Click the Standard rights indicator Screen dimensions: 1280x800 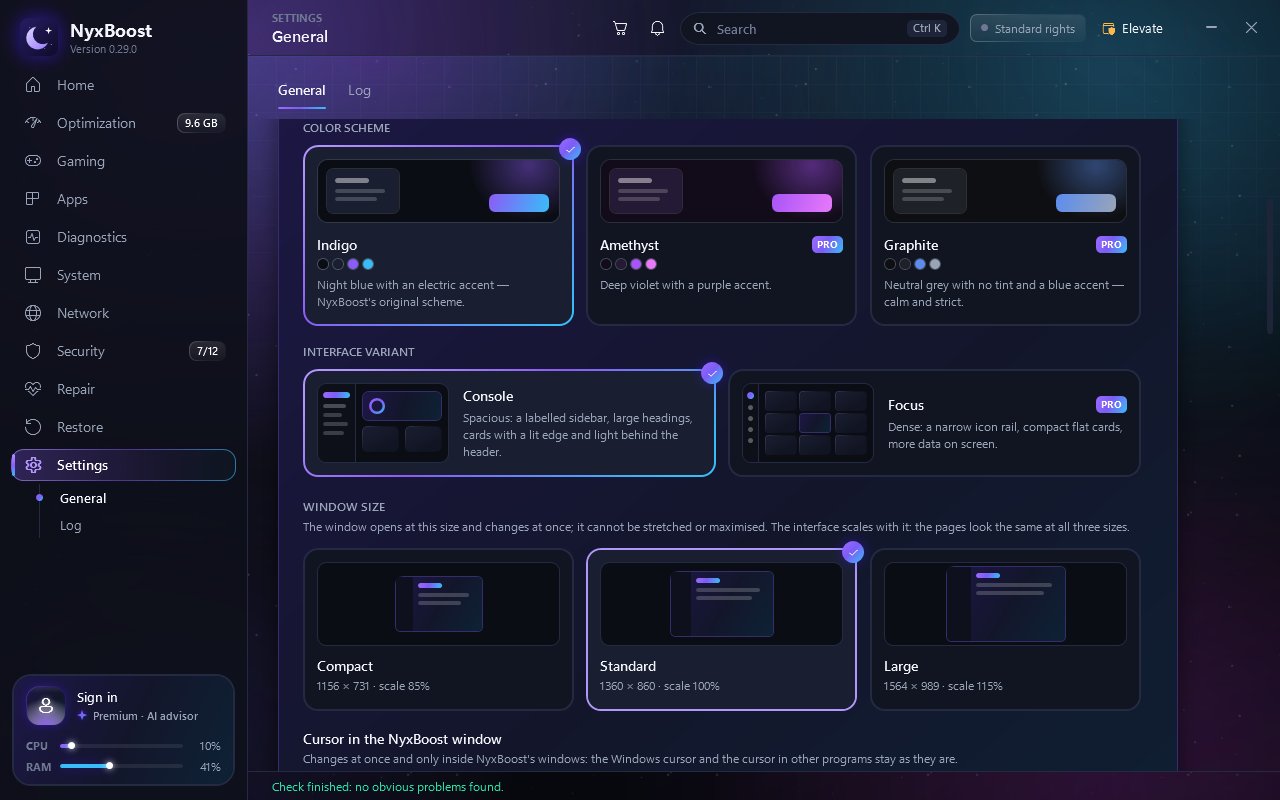click(x=1028, y=29)
